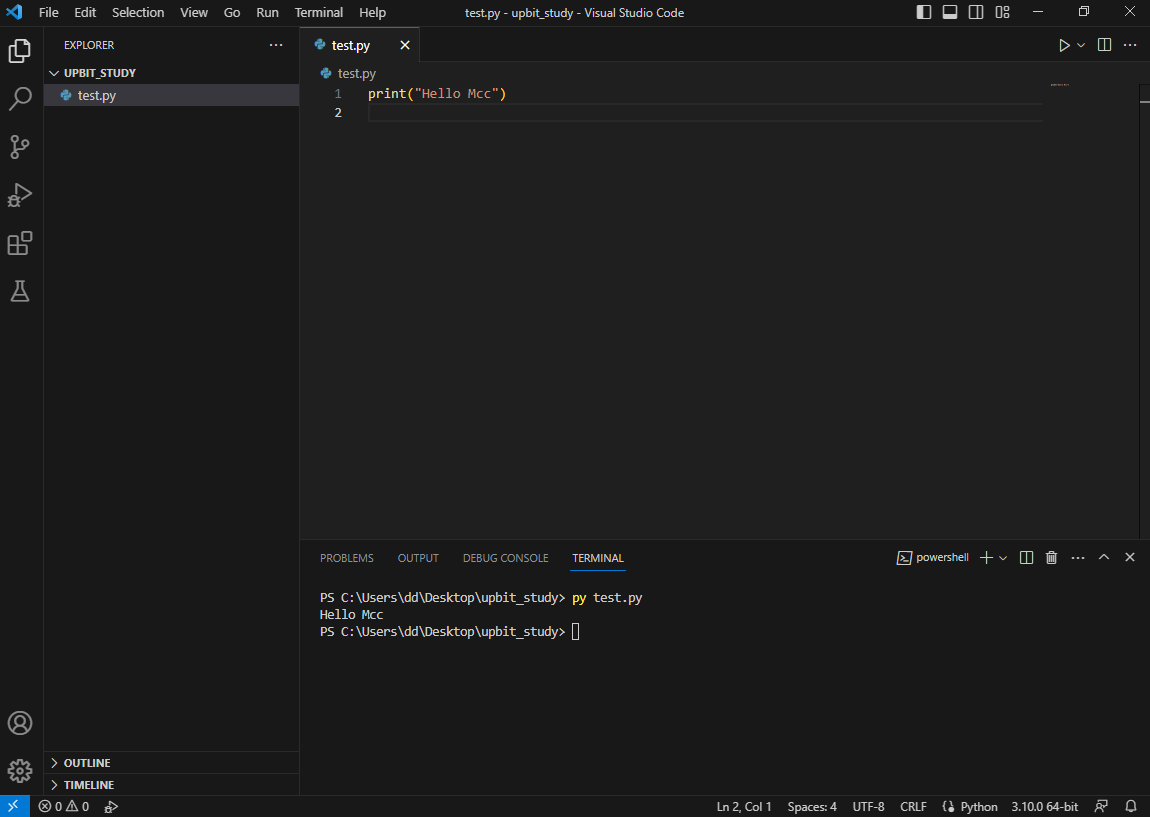Click the Run Python File play button

tap(1064, 45)
